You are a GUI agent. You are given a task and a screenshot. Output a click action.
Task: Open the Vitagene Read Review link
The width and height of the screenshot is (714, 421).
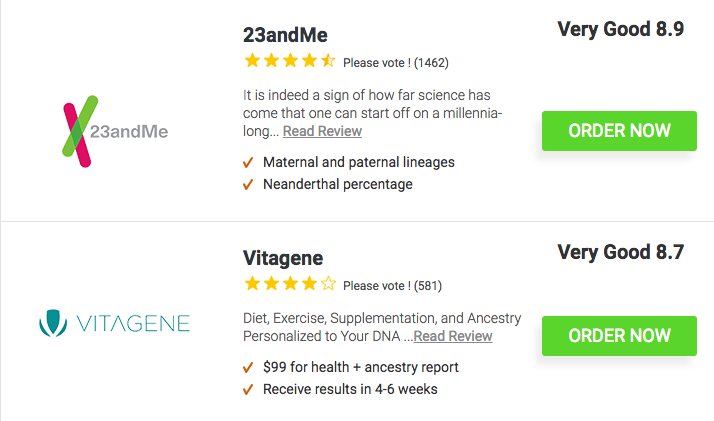pyautogui.click(x=453, y=336)
